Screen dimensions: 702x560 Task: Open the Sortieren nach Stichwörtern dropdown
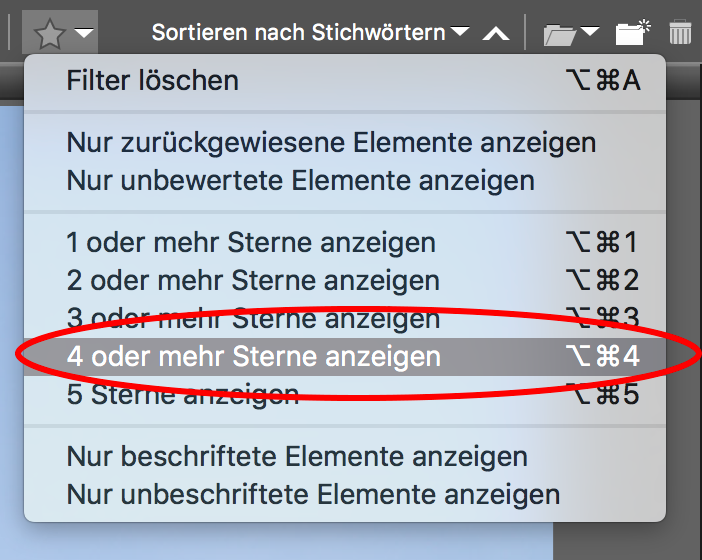pos(310,33)
